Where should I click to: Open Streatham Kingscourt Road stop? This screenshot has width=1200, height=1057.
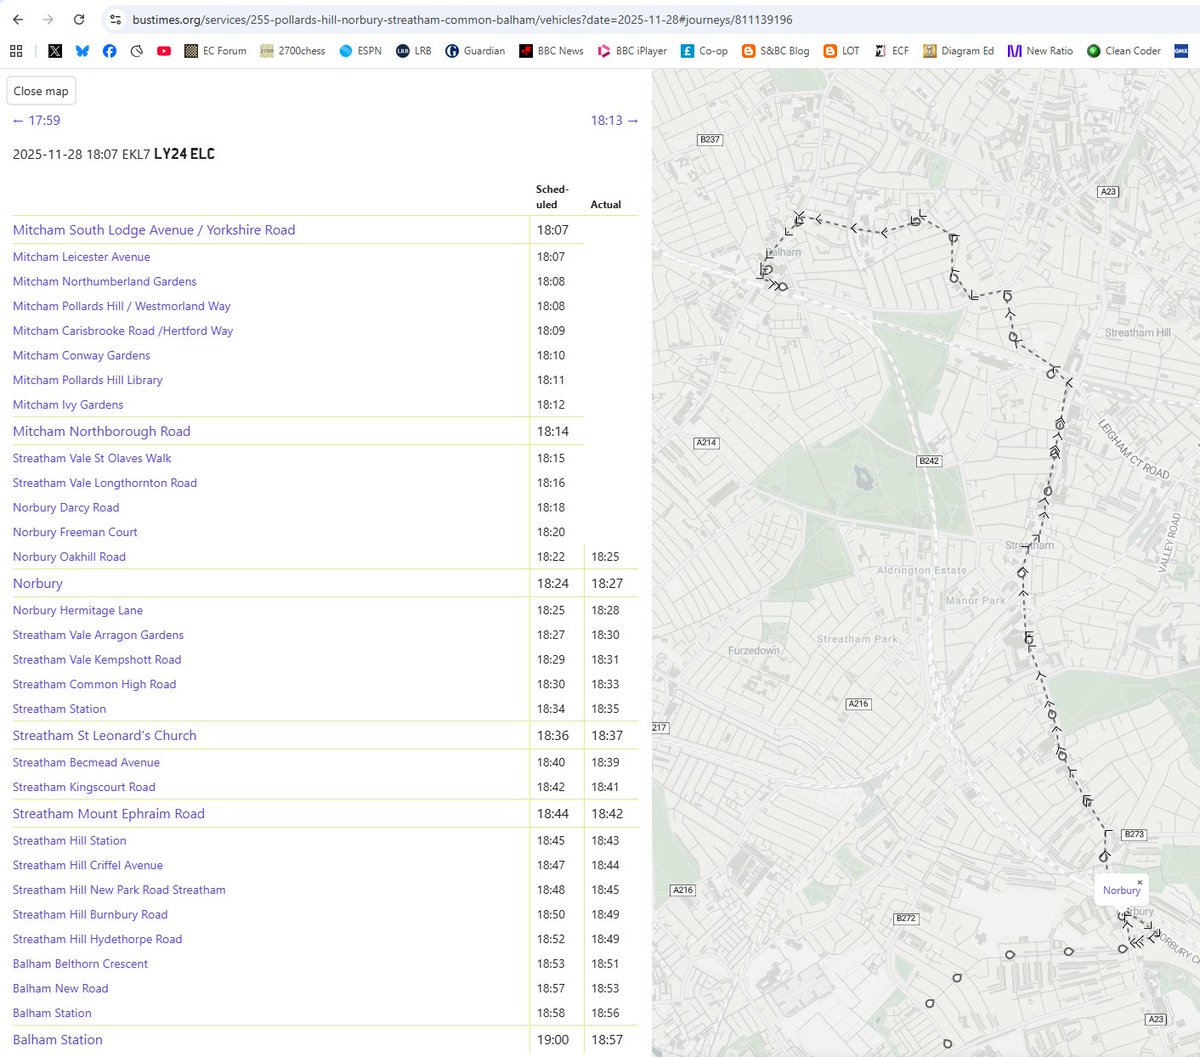pyautogui.click(x=84, y=787)
